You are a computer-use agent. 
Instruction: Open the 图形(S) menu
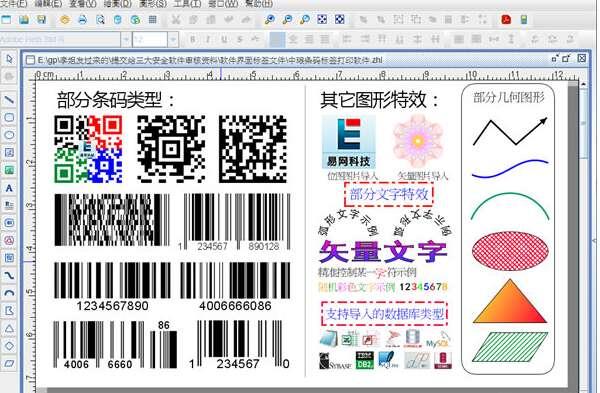153,3
